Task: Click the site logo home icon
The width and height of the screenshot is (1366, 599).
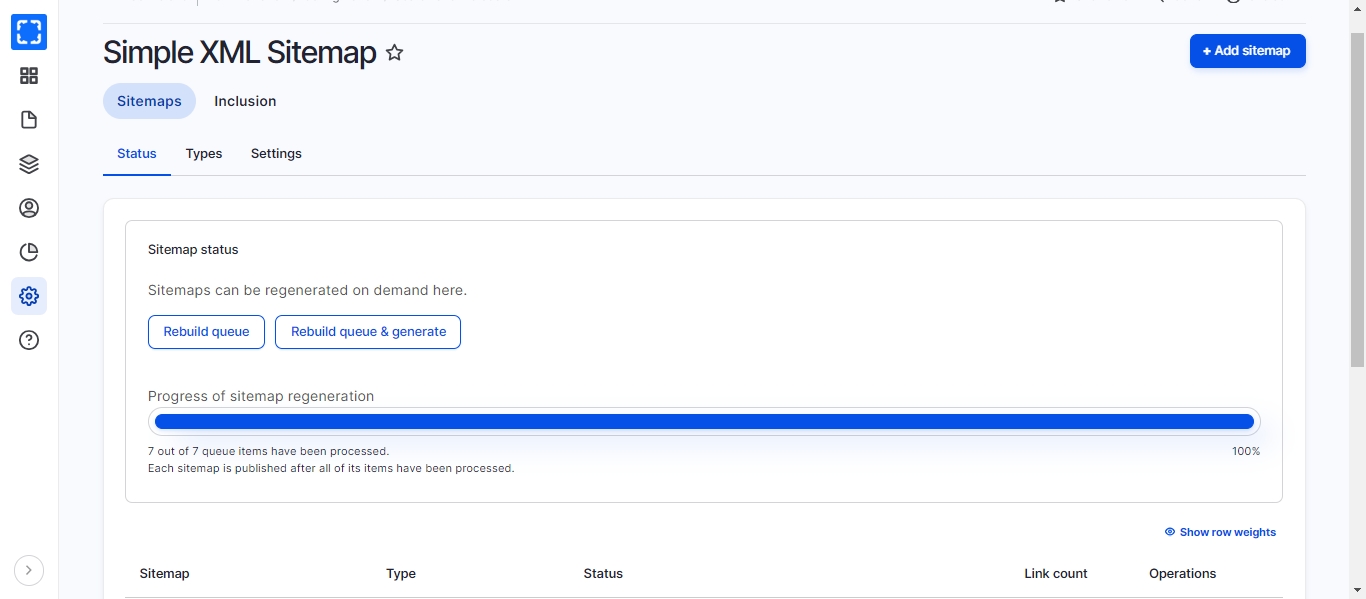Action: (x=29, y=32)
